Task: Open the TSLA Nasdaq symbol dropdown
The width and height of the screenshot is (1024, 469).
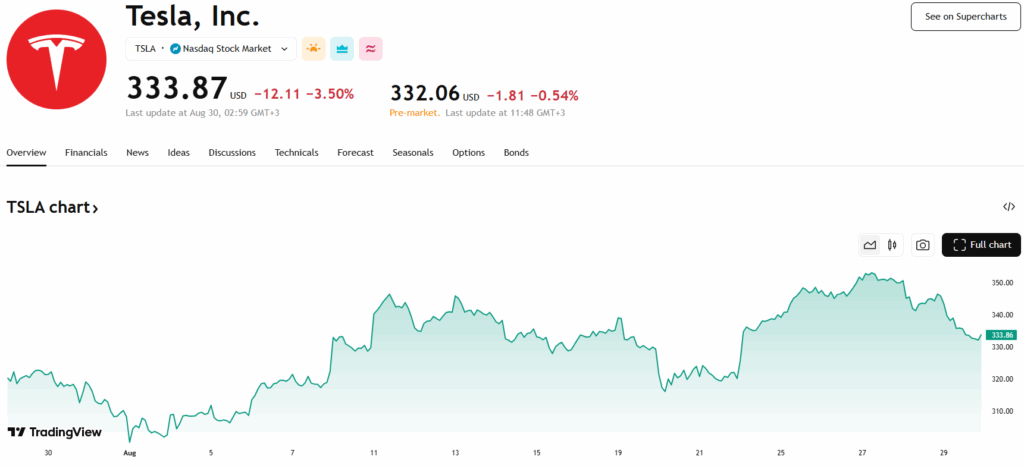Action: point(211,48)
